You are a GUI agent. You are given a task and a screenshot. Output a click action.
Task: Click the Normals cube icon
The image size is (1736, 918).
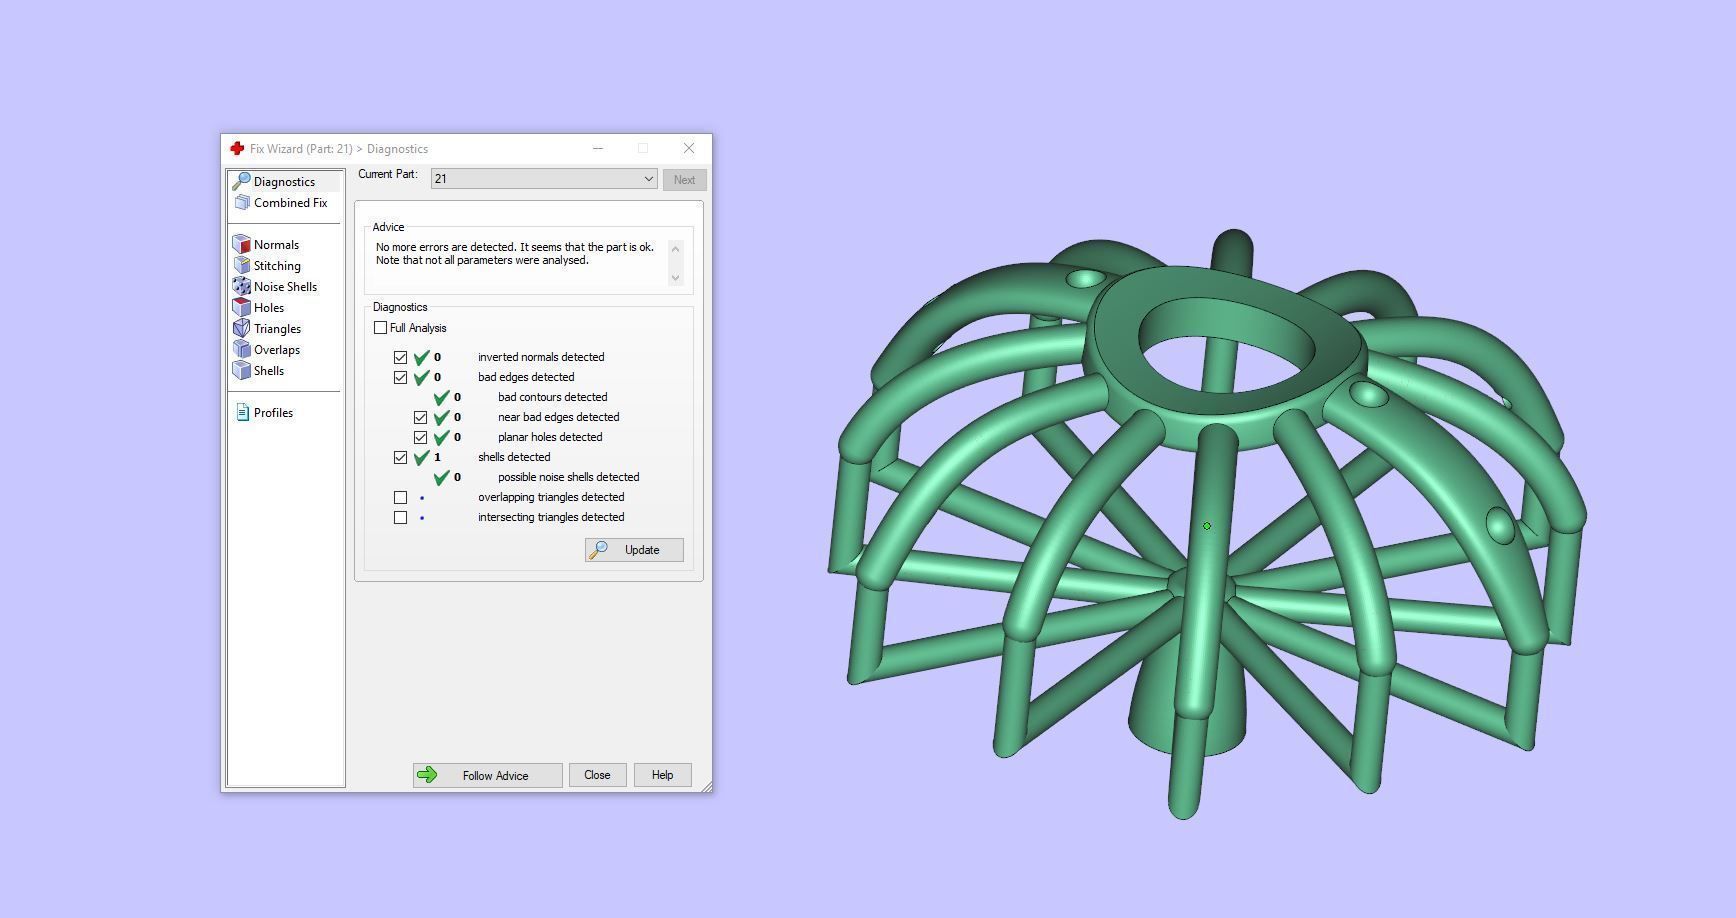pyautogui.click(x=241, y=244)
